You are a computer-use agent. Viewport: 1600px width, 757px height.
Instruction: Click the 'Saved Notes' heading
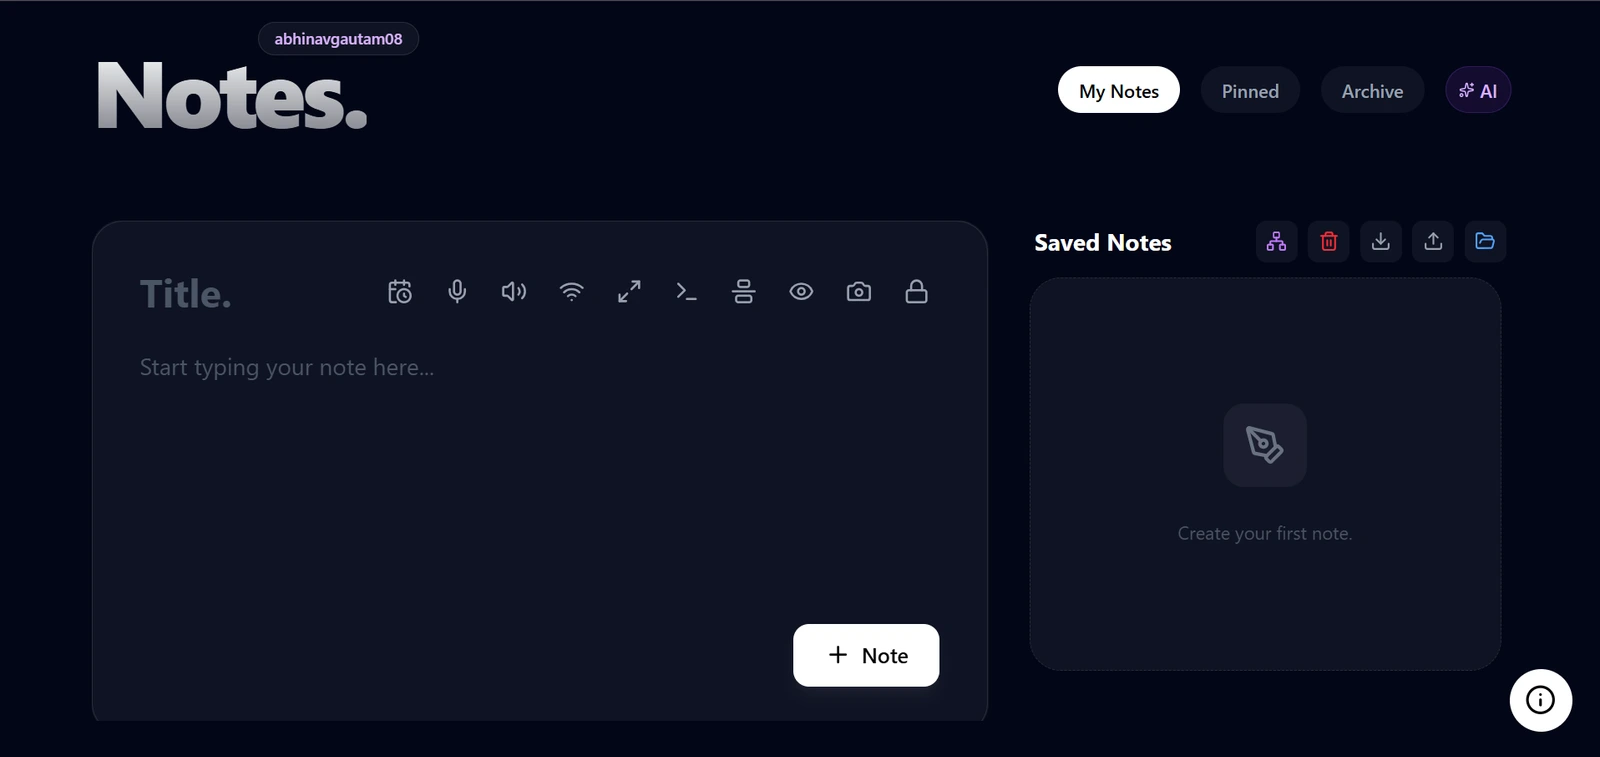click(1103, 243)
